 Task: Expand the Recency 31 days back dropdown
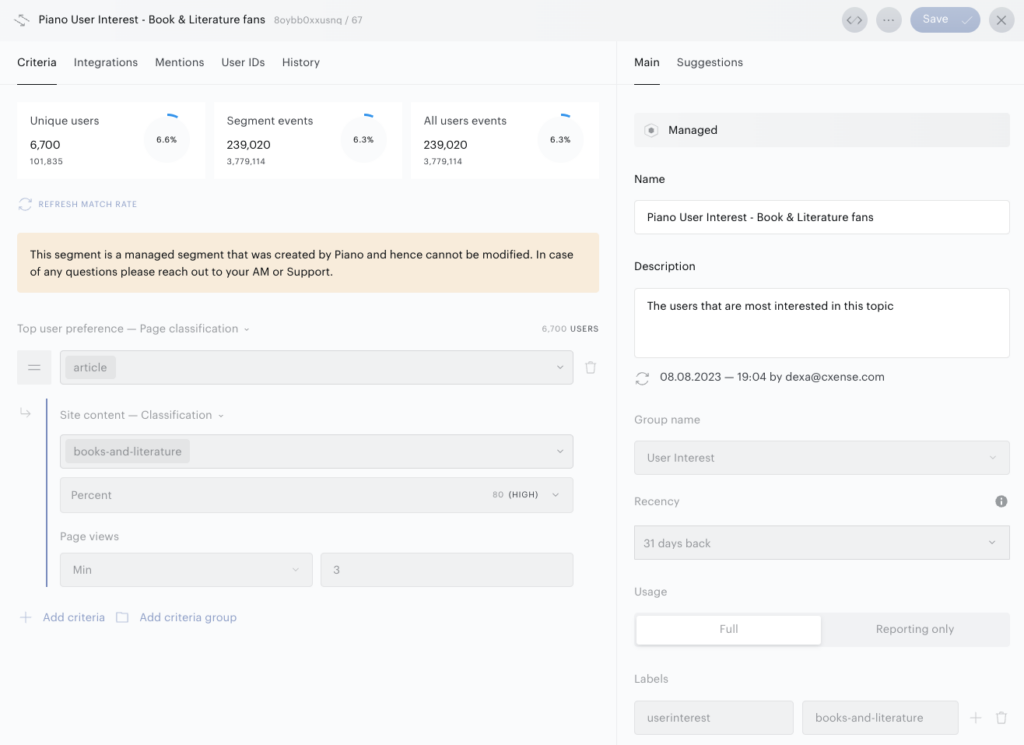(x=822, y=543)
